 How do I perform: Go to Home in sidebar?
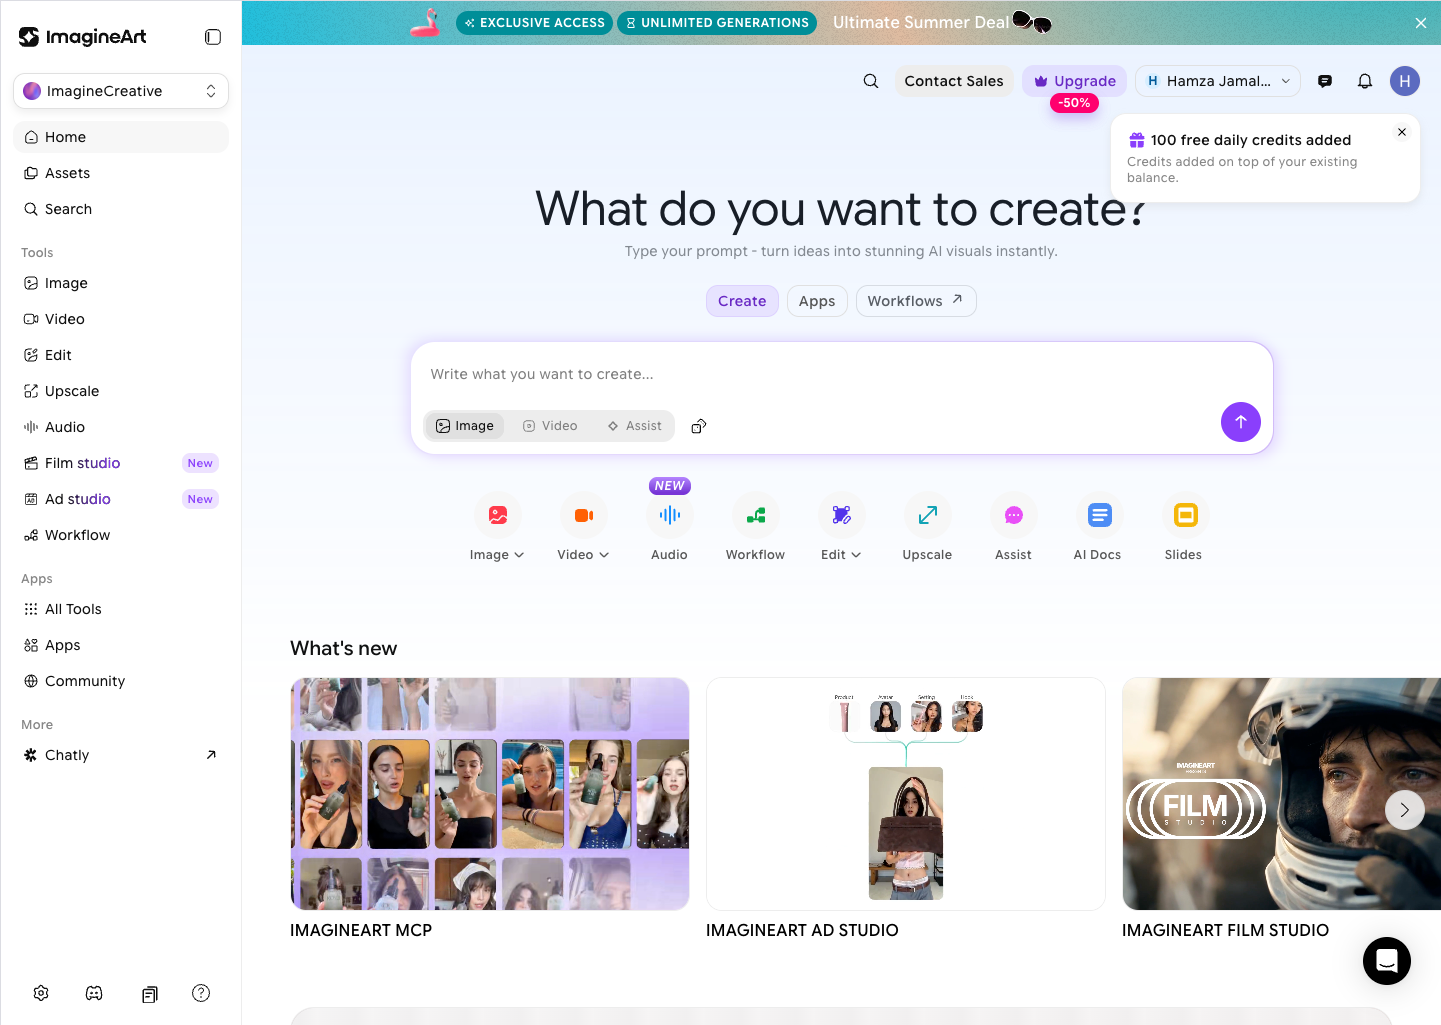tap(121, 137)
